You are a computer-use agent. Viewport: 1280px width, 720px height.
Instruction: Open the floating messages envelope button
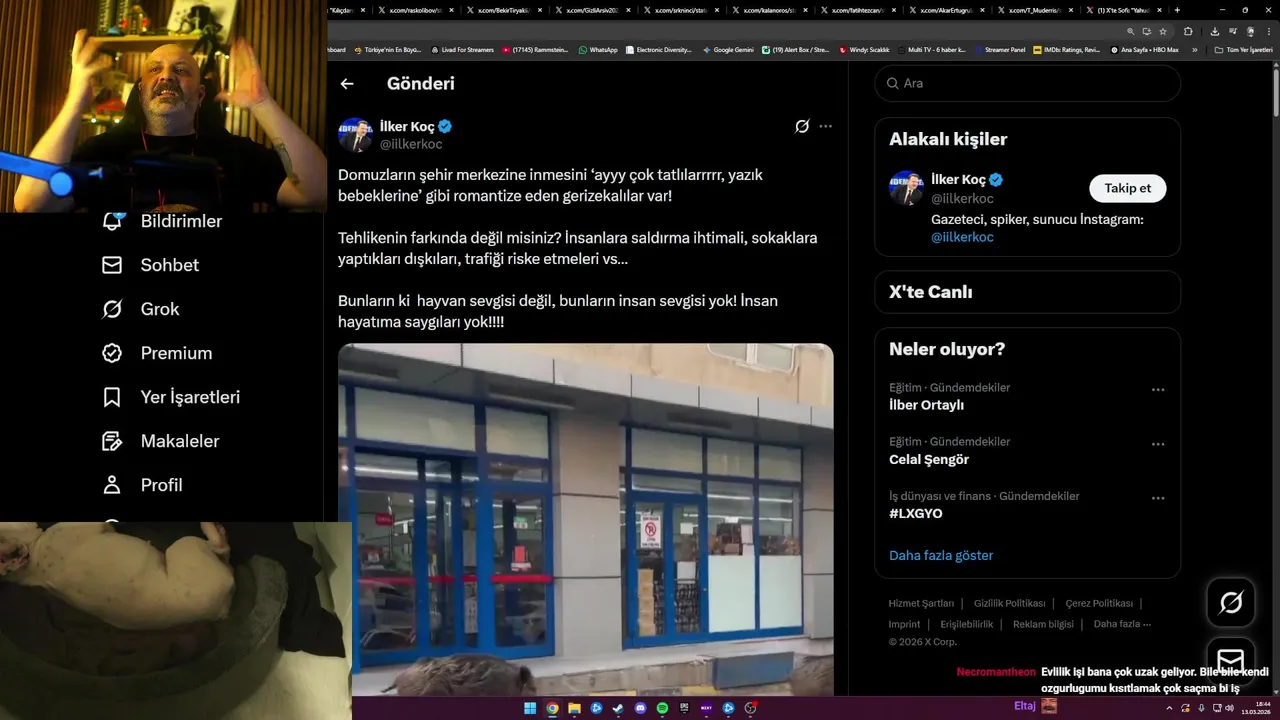coord(1231,661)
